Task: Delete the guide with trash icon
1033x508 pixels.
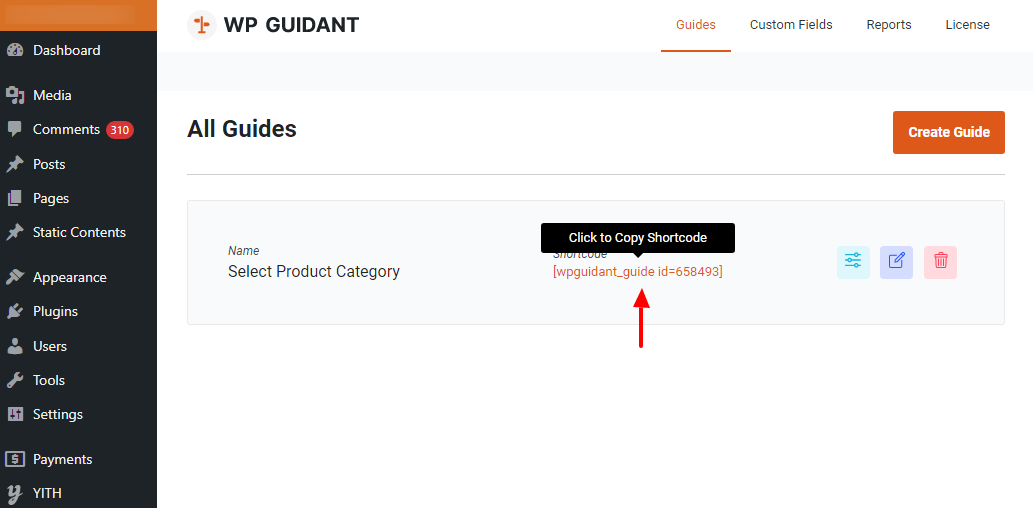Action: click(940, 262)
